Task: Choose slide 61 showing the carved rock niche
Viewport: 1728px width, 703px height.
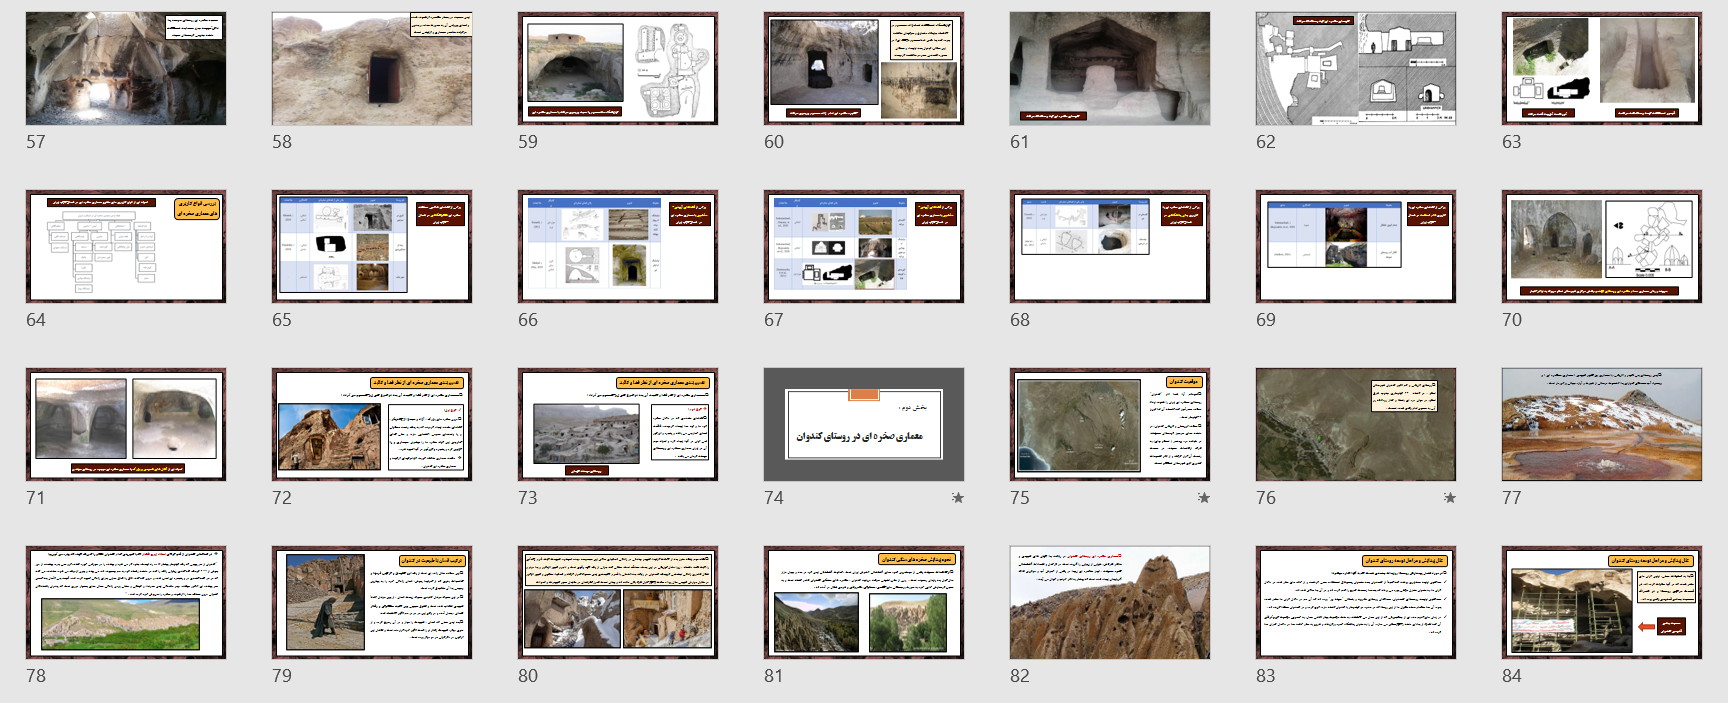Action: tap(1110, 69)
